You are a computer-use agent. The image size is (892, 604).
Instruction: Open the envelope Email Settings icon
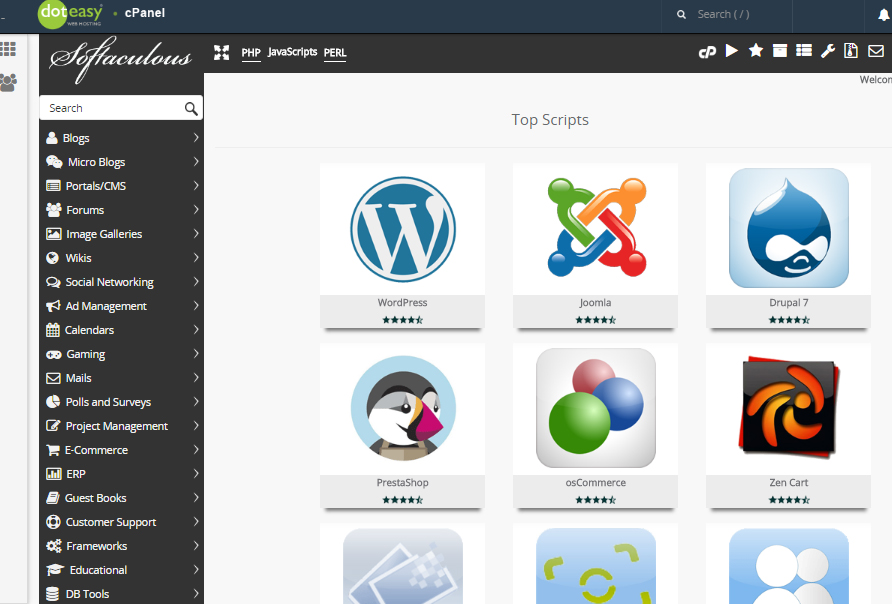coord(876,51)
